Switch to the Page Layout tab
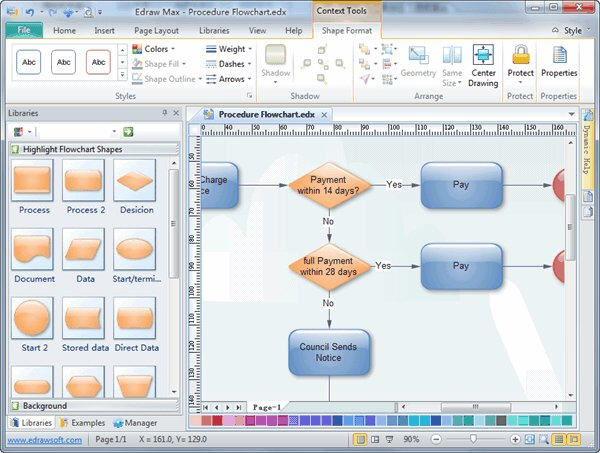The height and width of the screenshot is (453, 600). coord(156,30)
